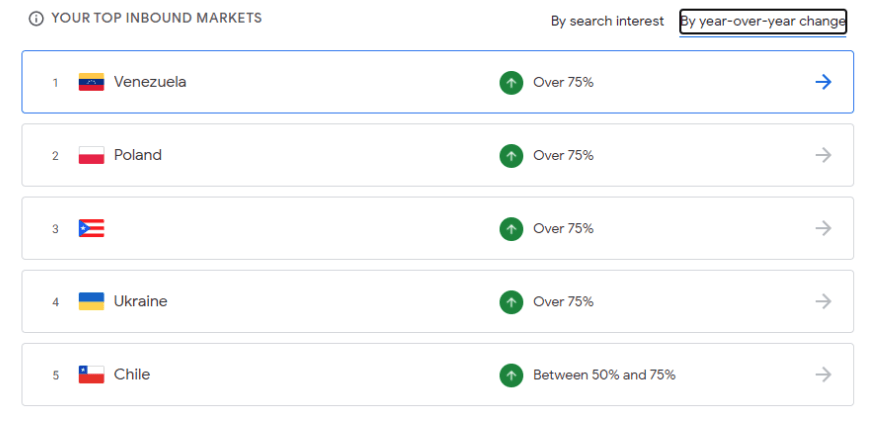Screen dimensions: 875x429
Task: Click the Ukraine flag icon
Action: (x=92, y=301)
